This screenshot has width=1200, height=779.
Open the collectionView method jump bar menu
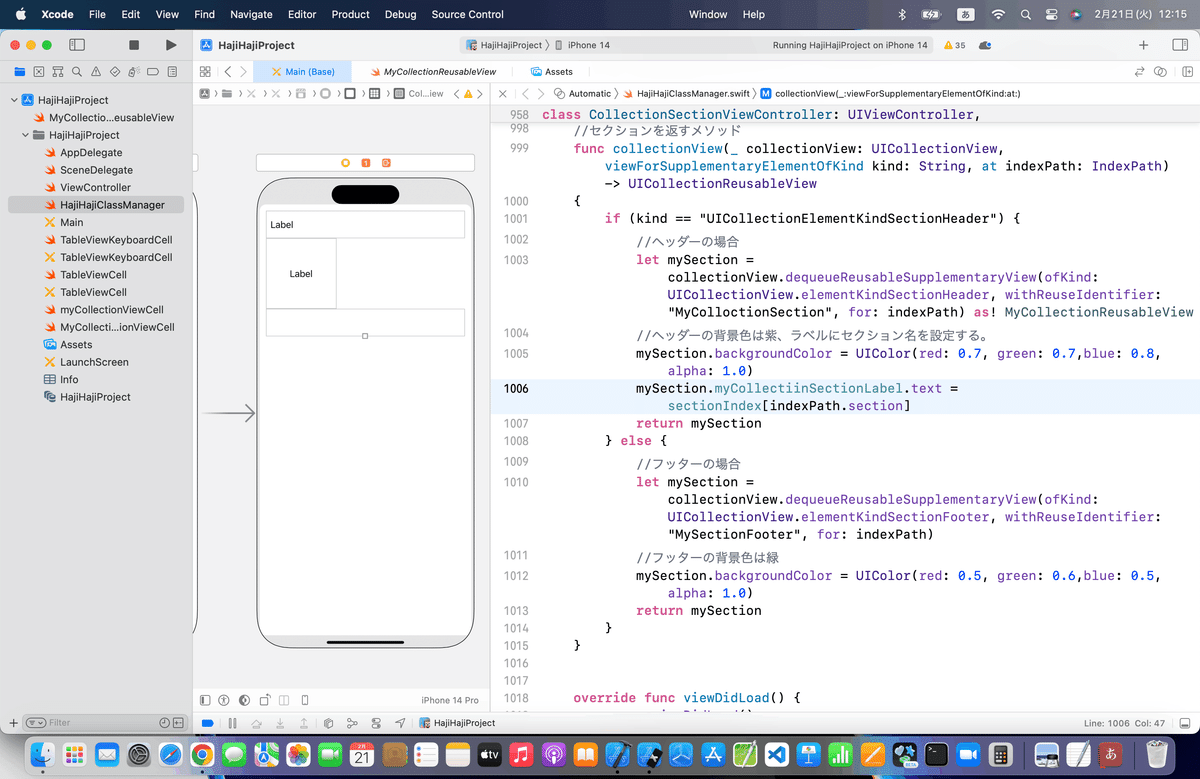tap(890, 93)
